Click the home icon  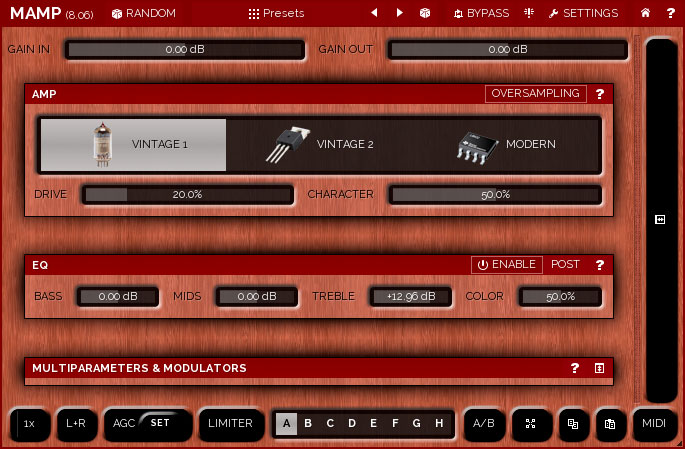[x=645, y=13]
